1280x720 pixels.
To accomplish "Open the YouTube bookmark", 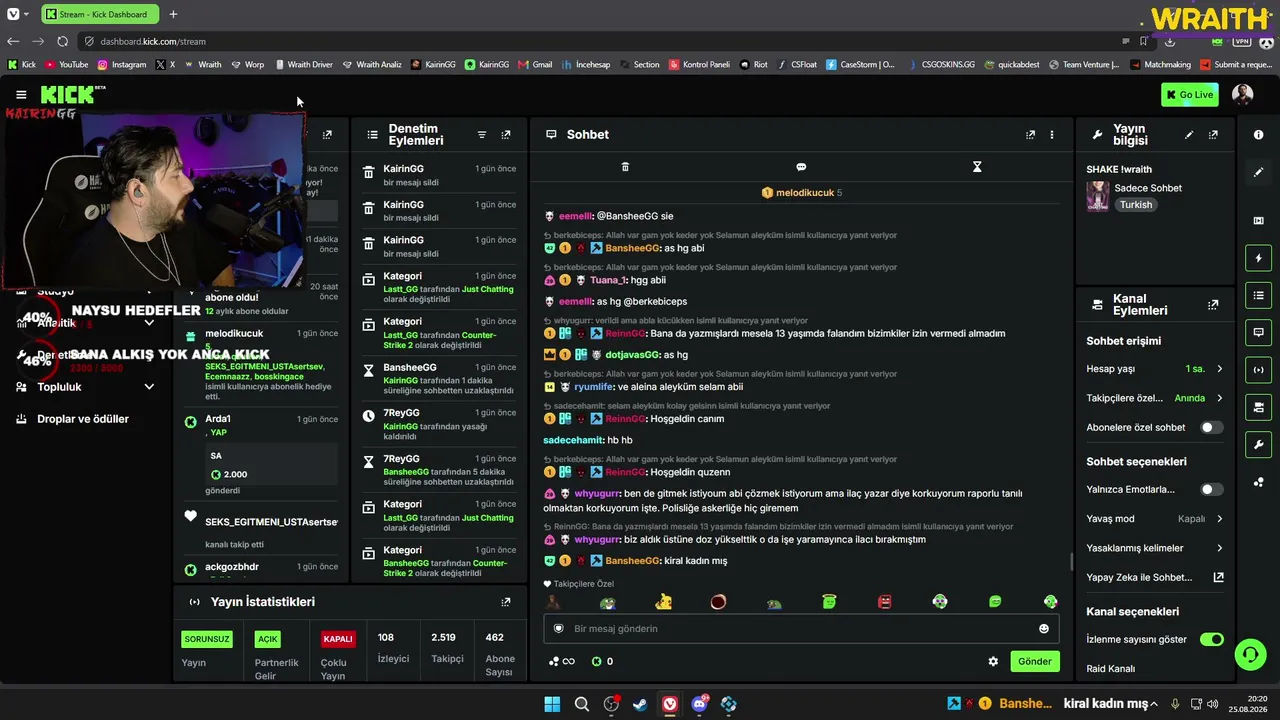I will pyautogui.click(x=67, y=65).
